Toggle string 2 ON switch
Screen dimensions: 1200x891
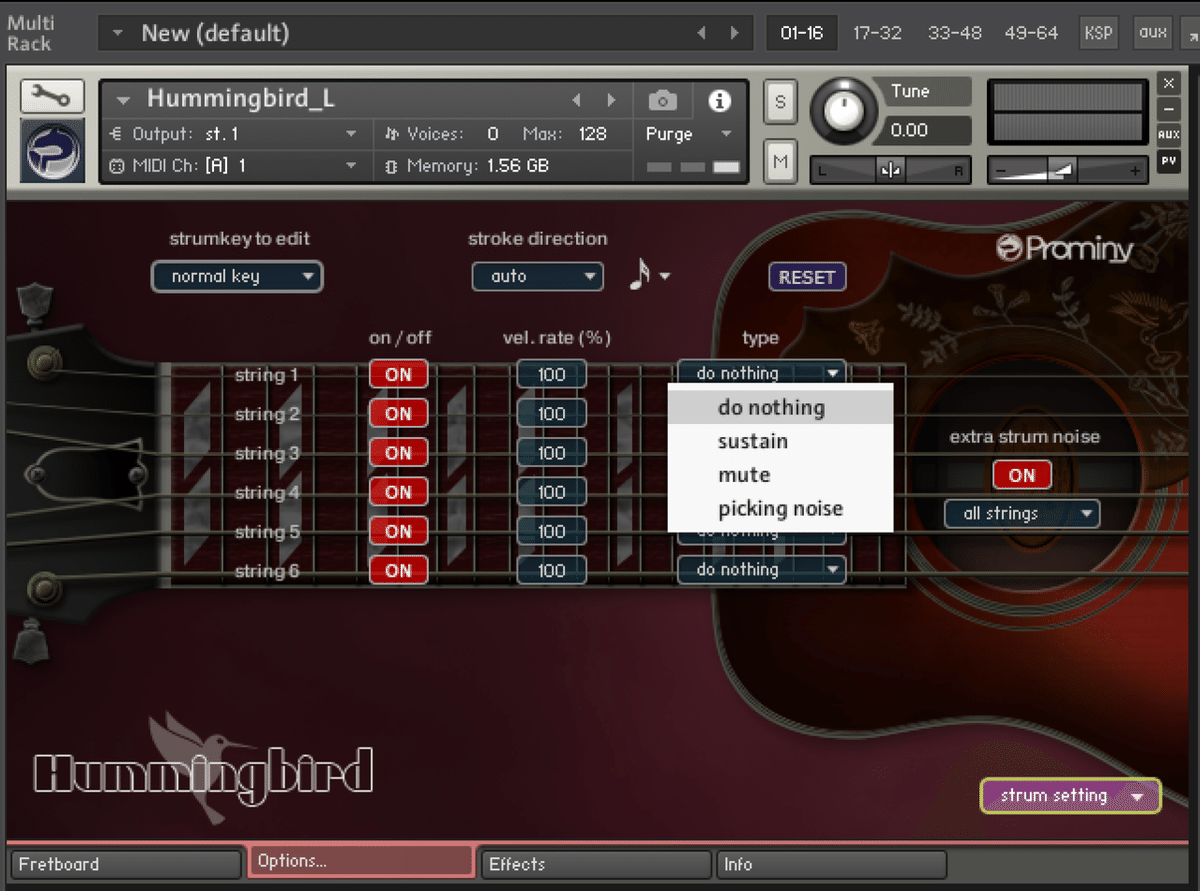398,414
